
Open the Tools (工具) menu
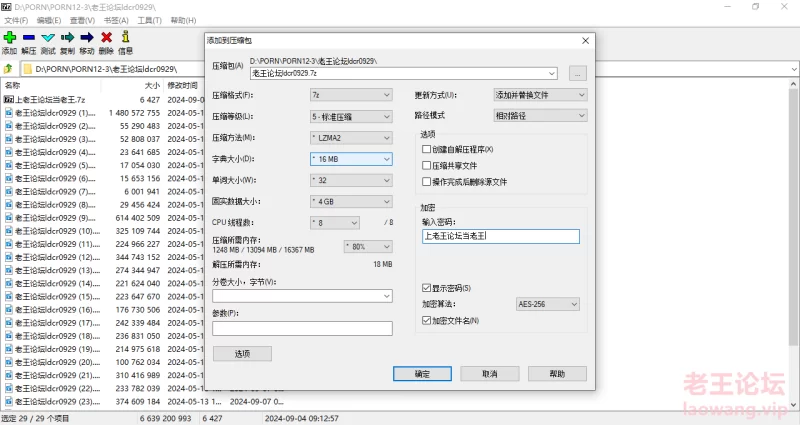pos(149,20)
